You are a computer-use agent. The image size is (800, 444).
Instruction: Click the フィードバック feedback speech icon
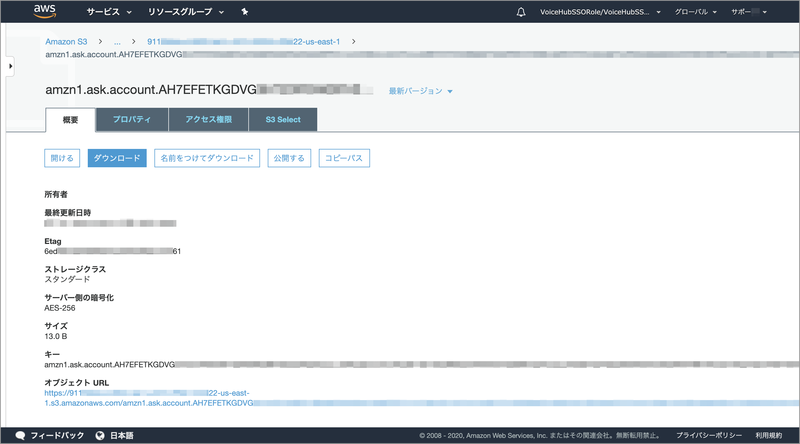pos(20,435)
